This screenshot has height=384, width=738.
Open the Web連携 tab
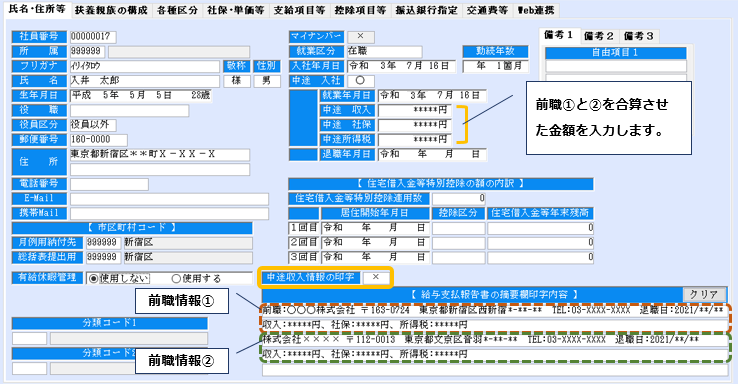[x=536, y=10]
